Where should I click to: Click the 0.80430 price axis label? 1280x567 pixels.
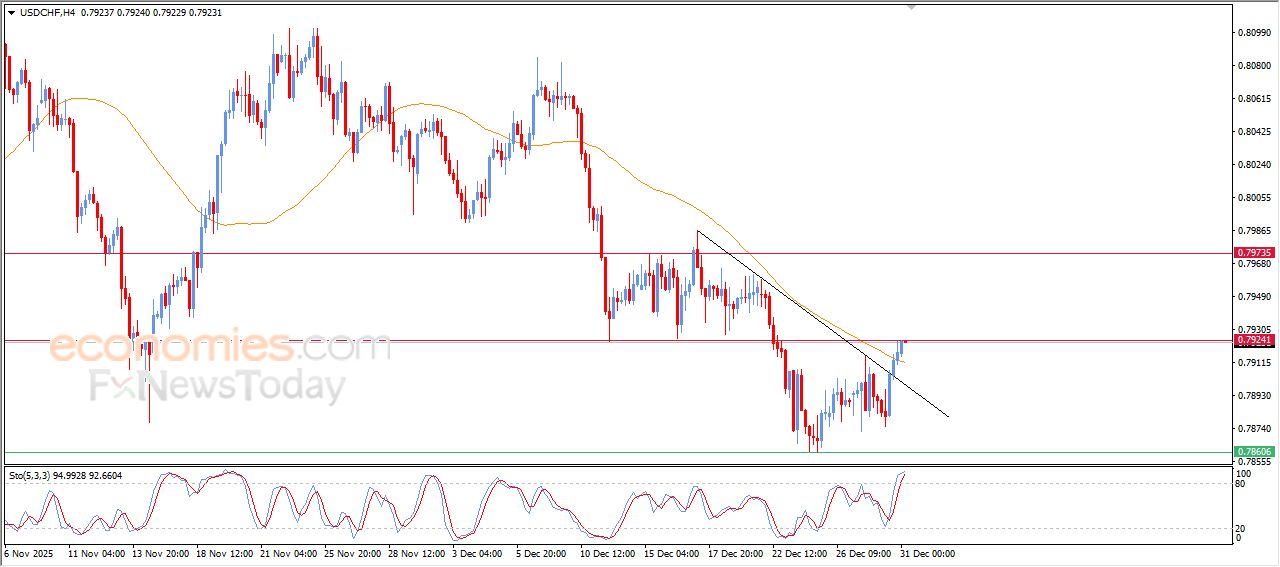point(1253,132)
